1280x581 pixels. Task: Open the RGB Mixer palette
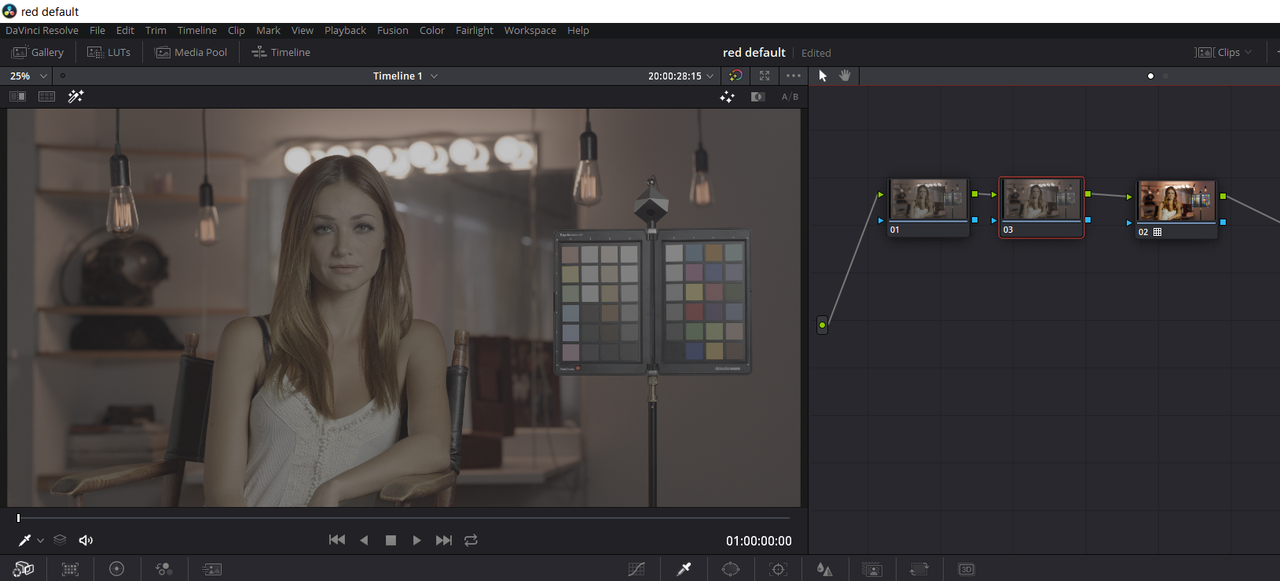pos(164,569)
